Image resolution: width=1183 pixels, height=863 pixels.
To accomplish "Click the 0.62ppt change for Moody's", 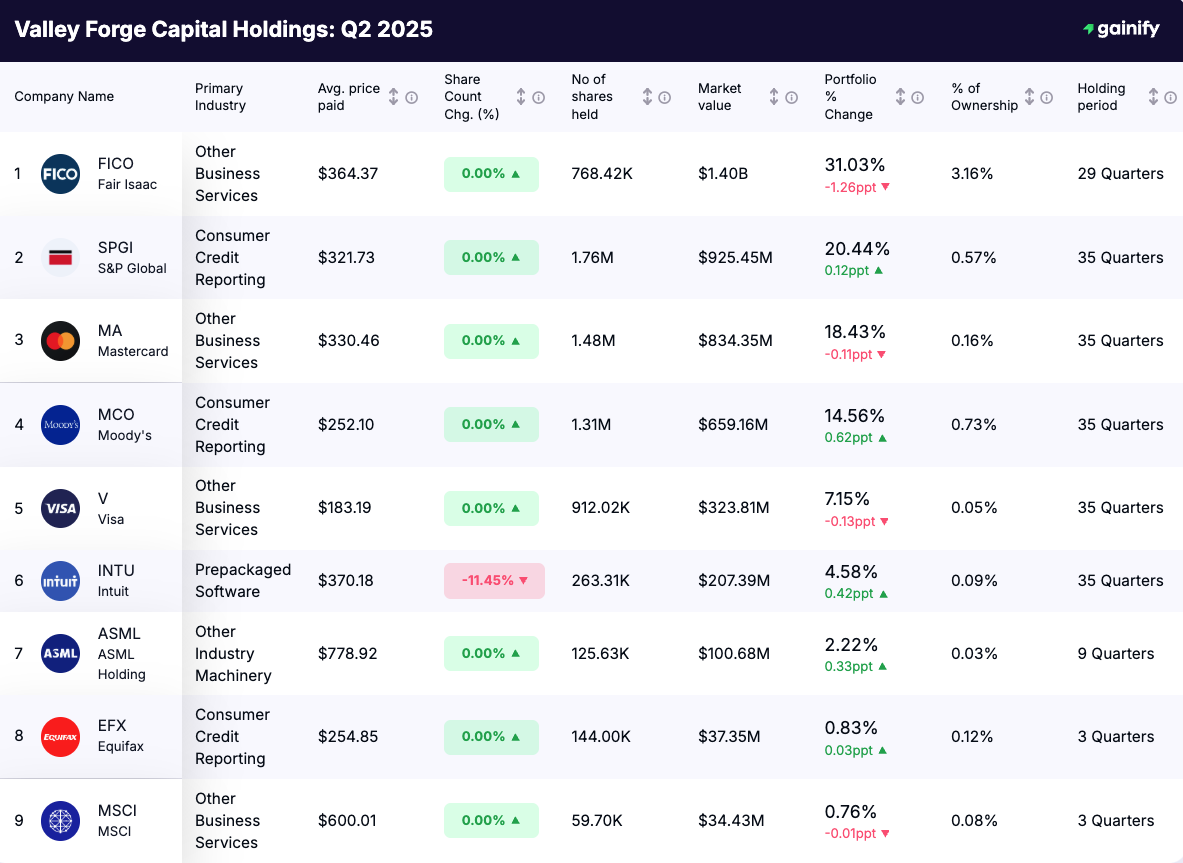I will (x=856, y=438).
